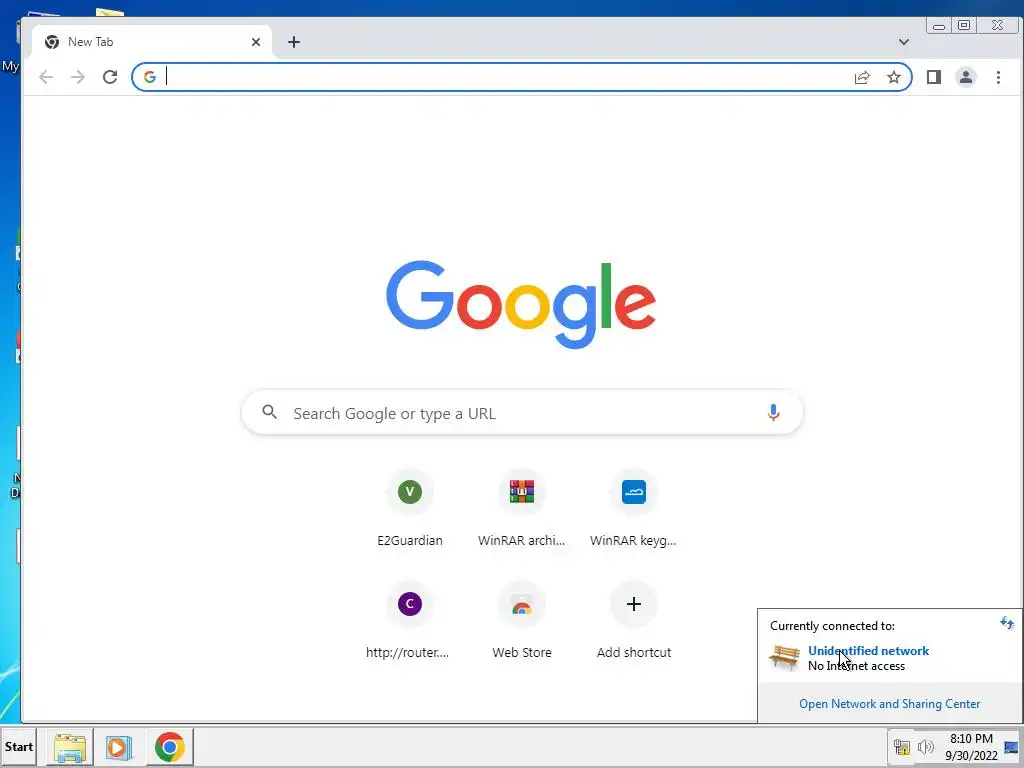Share this page via the share icon
The image size is (1024, 768).
pos(862,77)
